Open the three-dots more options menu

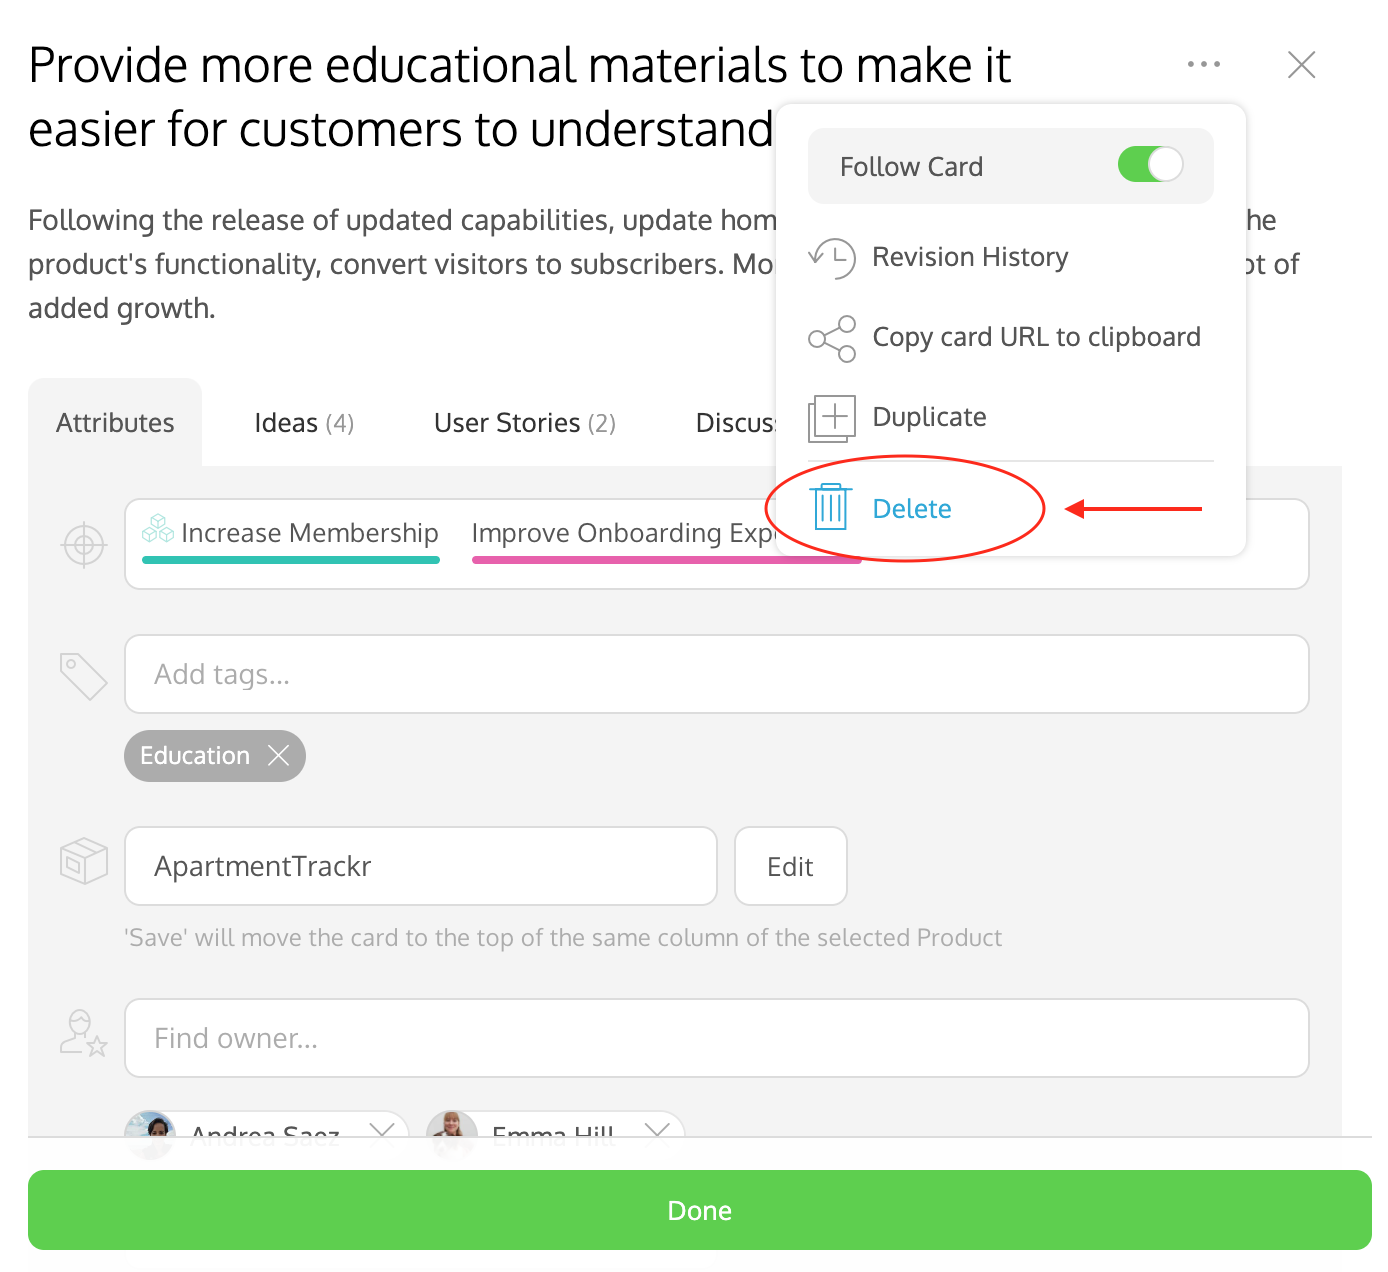tap(1203, 64)
